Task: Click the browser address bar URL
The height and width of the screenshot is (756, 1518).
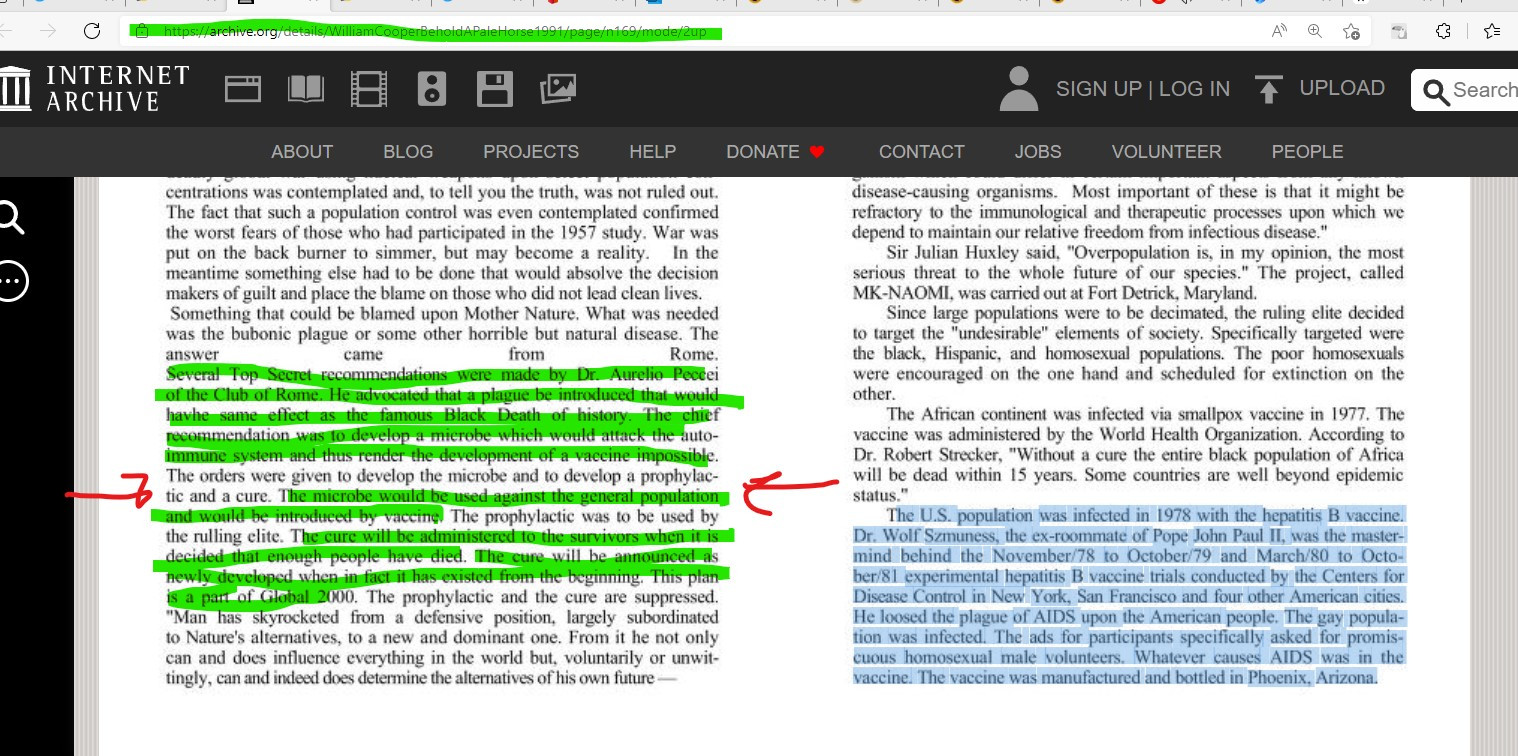Action: pyautogui.click(x=435, y=31)
